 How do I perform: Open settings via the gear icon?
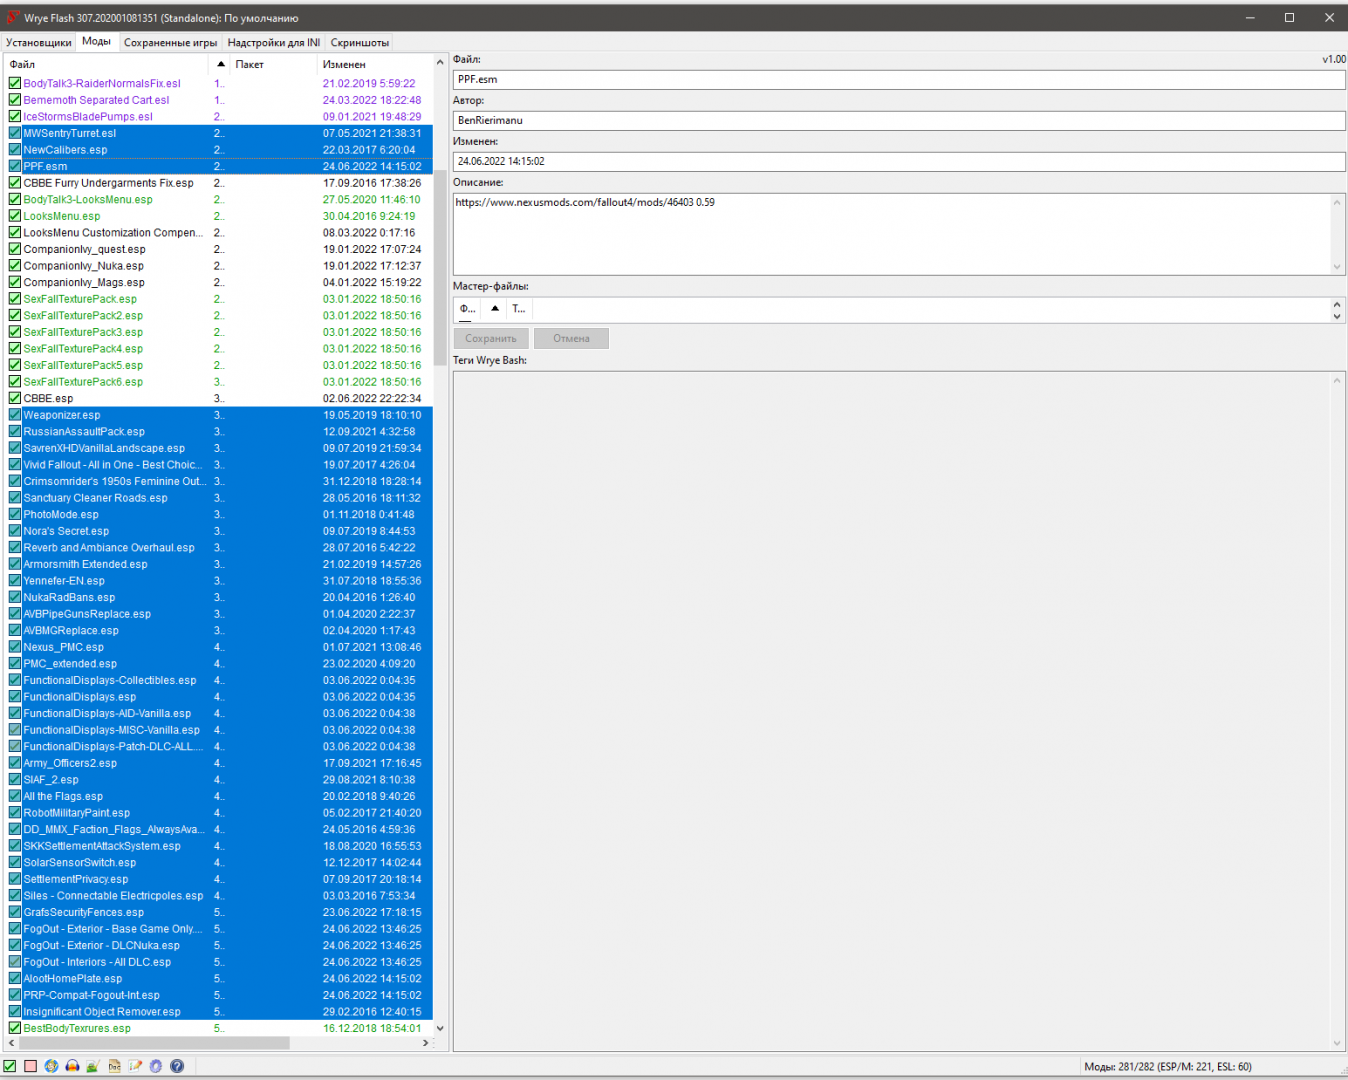pyautogui.click(x=156, y=1066)
